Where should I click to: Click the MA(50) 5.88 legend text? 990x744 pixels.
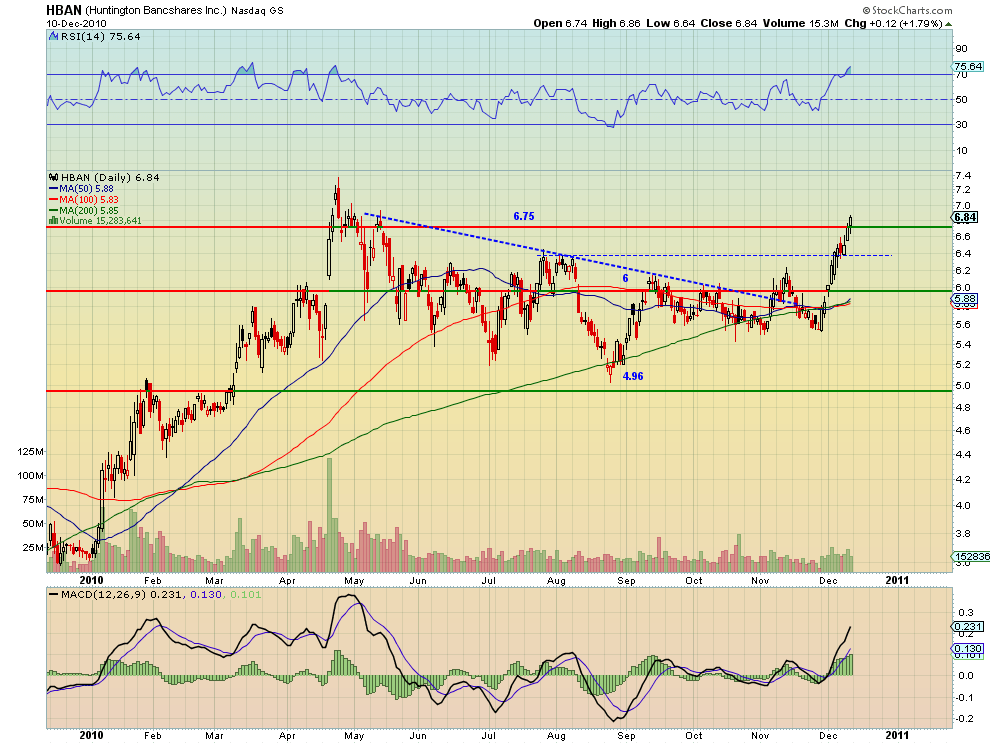point(86,189)
